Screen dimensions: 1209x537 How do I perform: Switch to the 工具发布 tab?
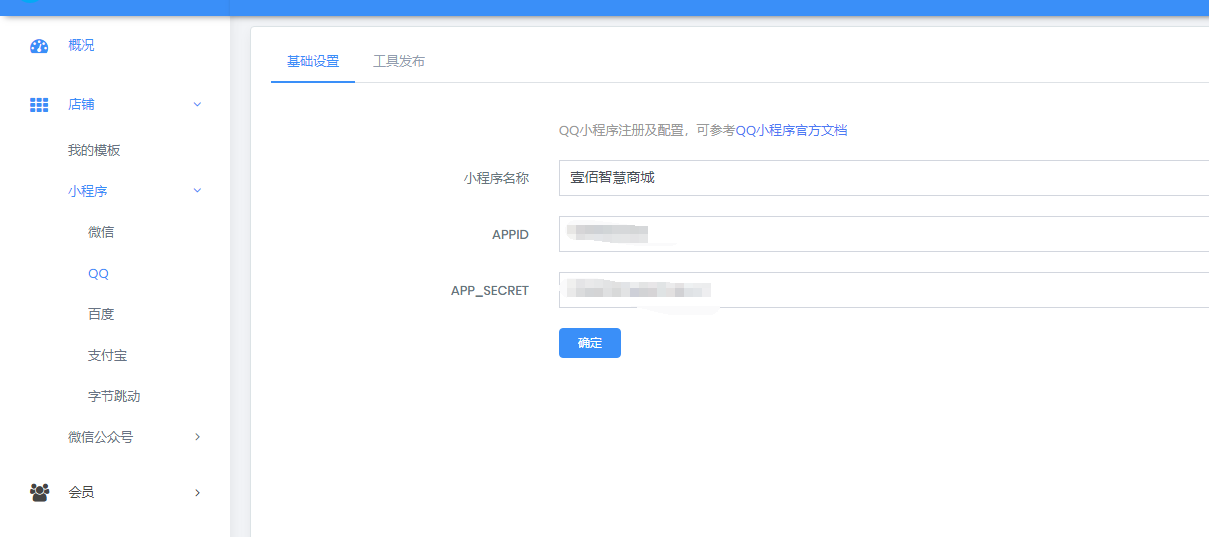[x=399, y=61]
